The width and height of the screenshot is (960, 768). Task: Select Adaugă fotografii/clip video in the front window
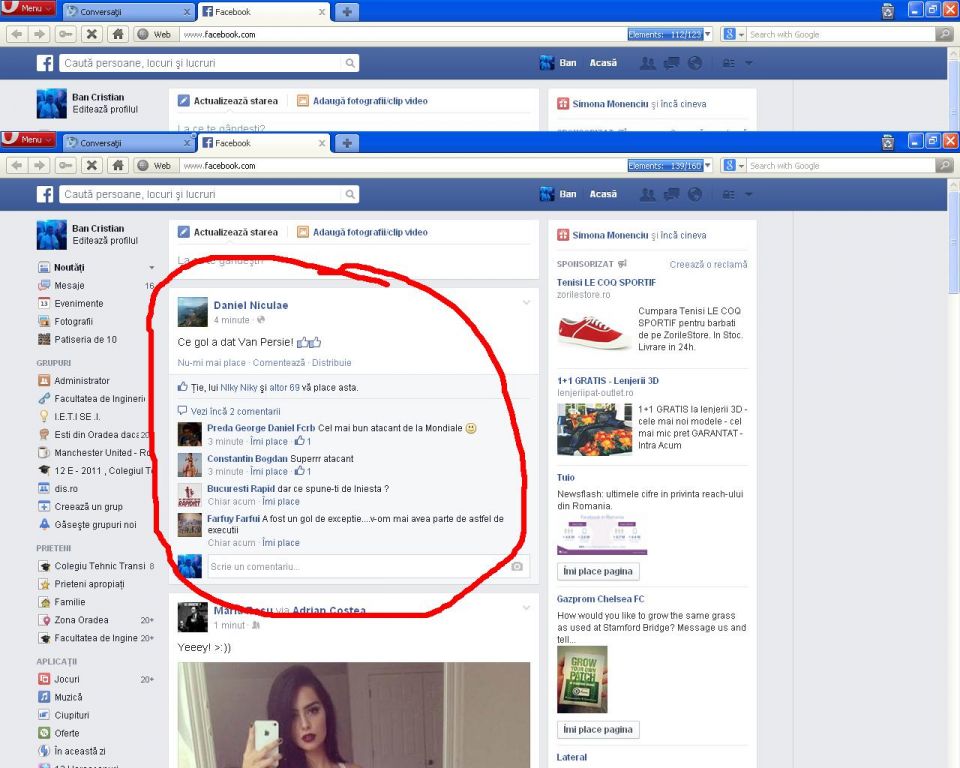[x=362, y=232]
